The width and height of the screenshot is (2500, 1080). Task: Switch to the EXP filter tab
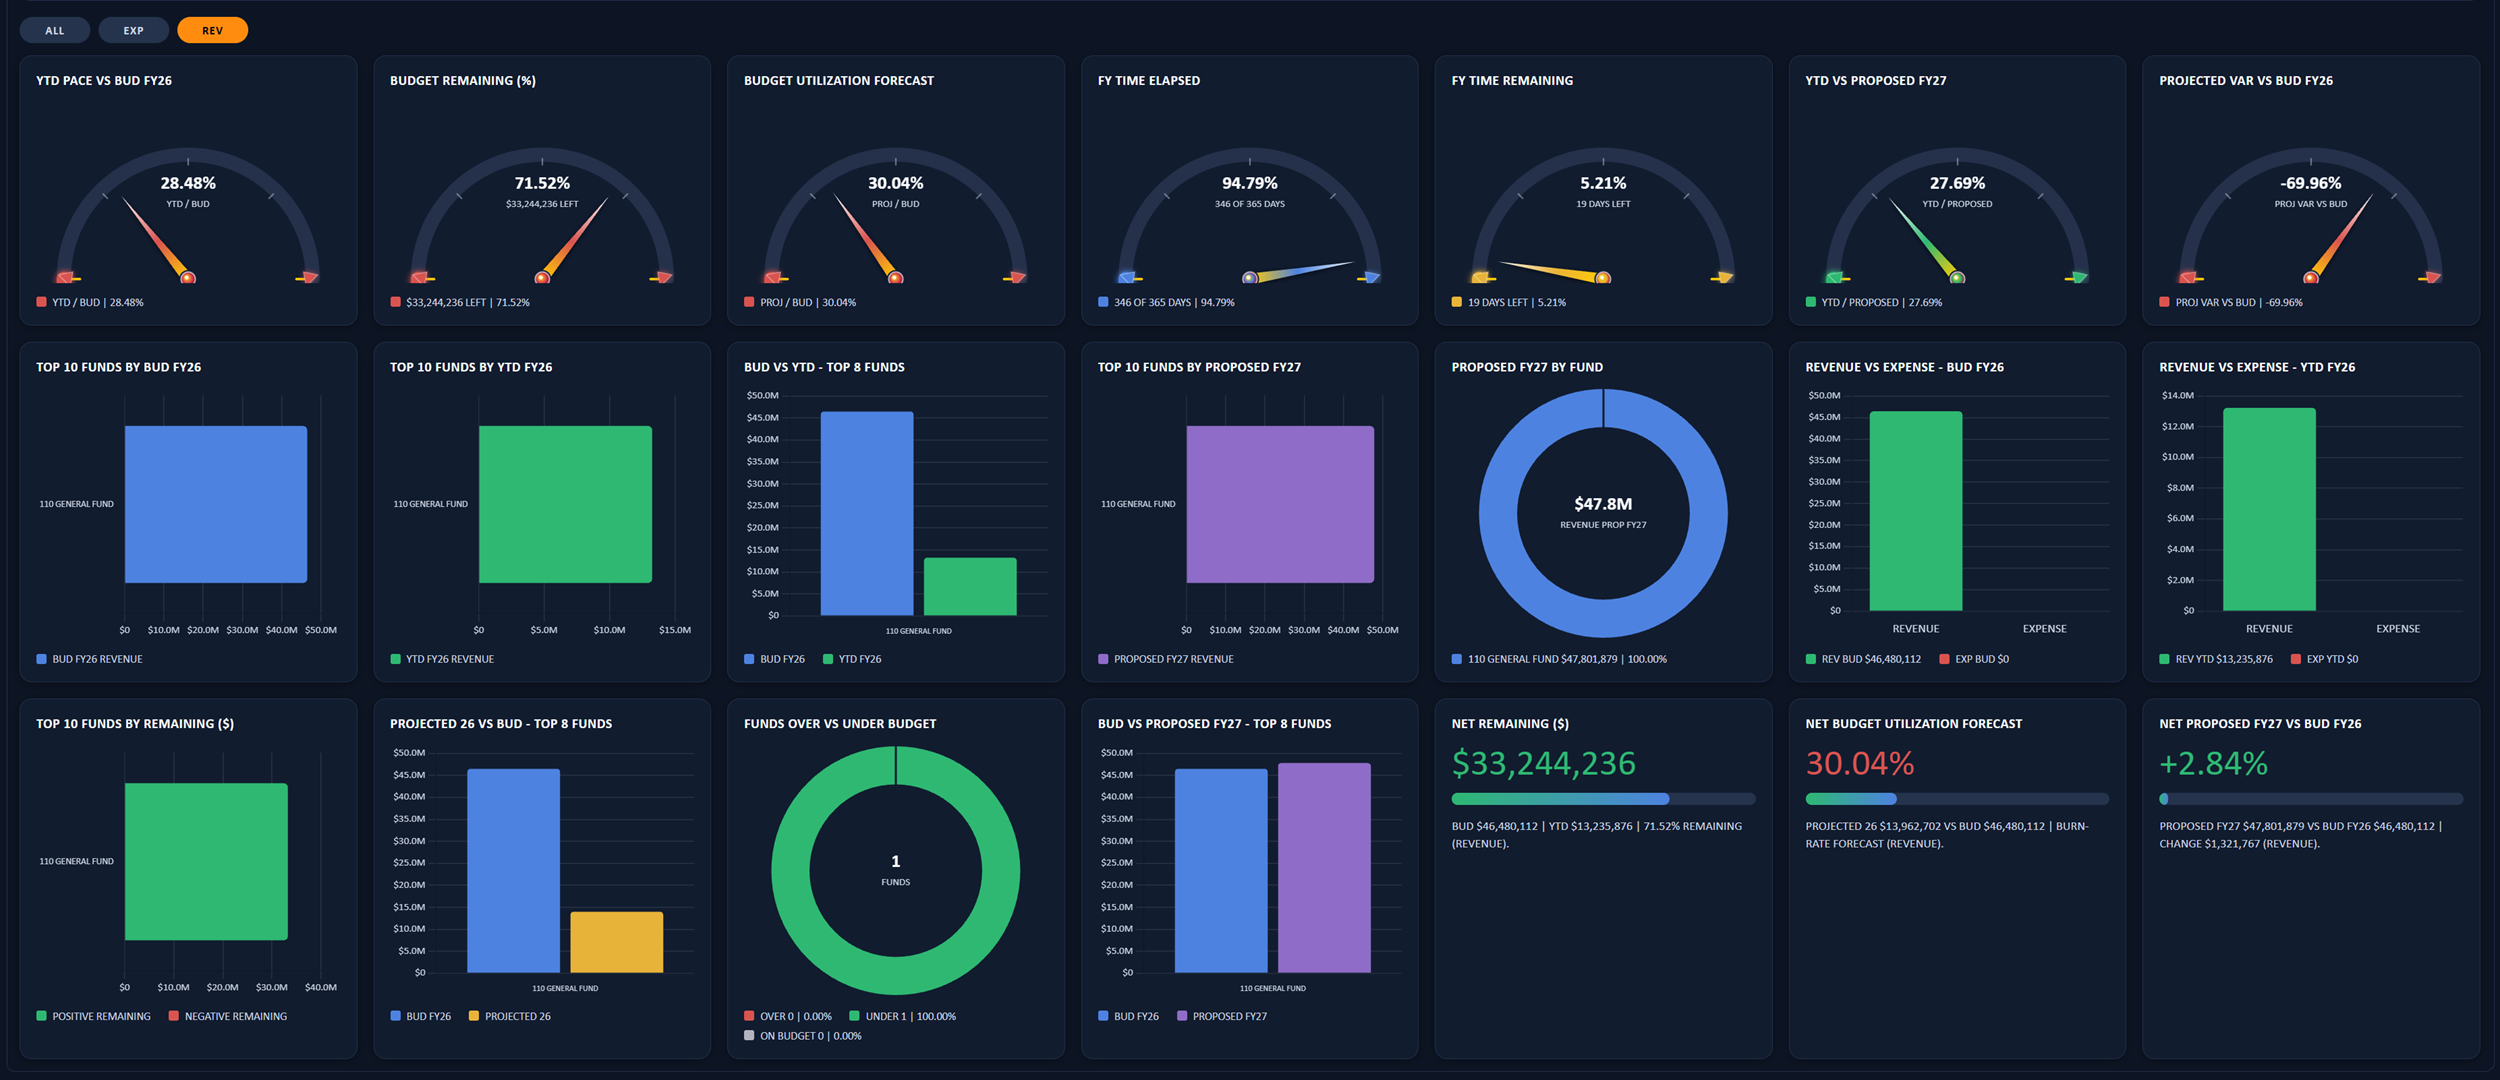133,31
